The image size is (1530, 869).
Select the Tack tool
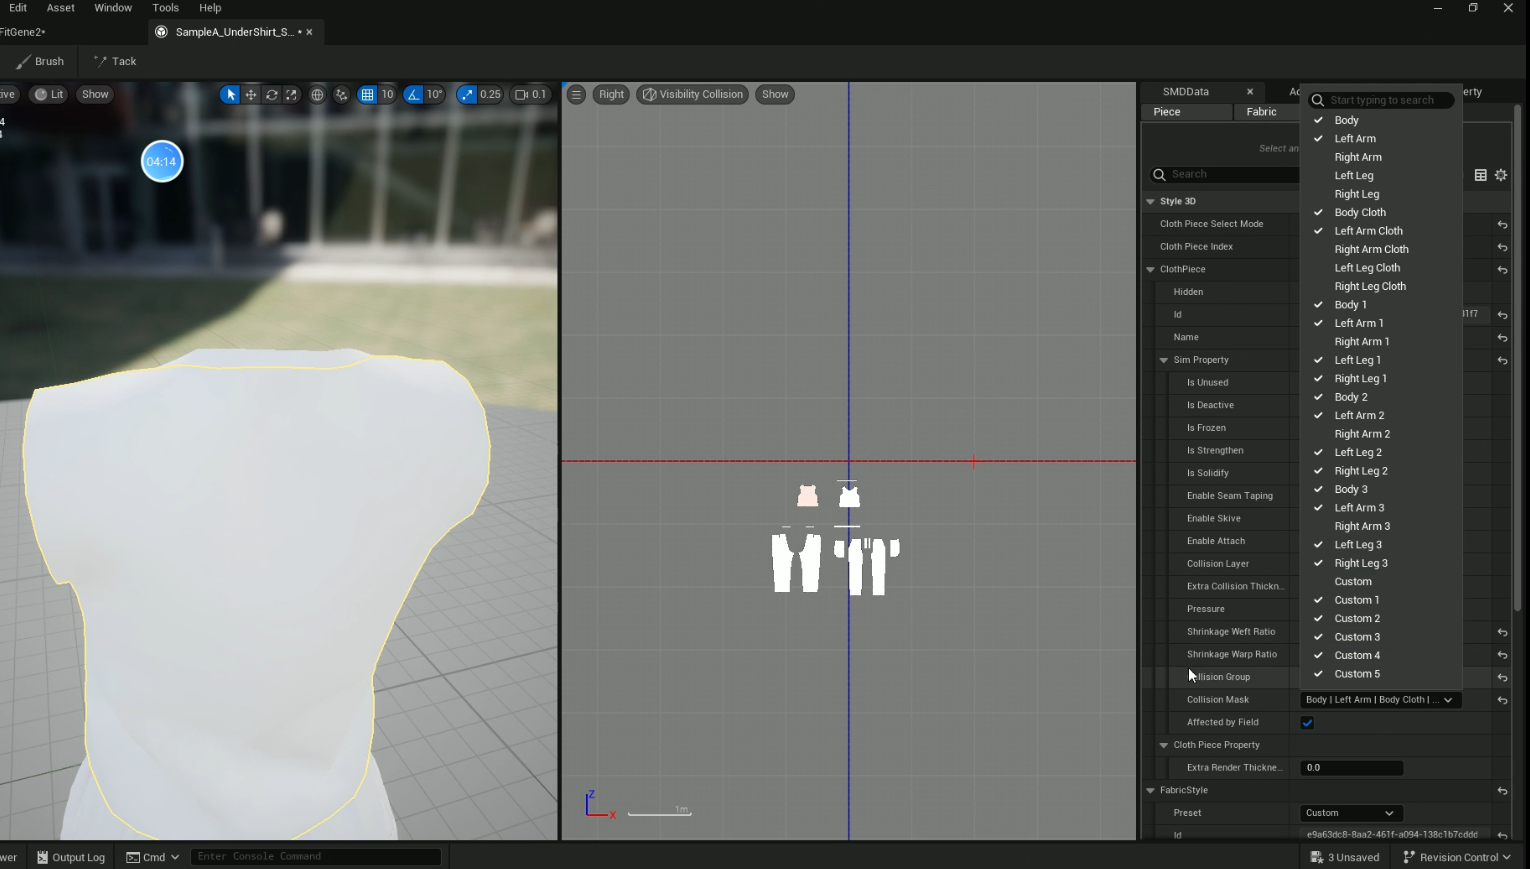point(115,61)
